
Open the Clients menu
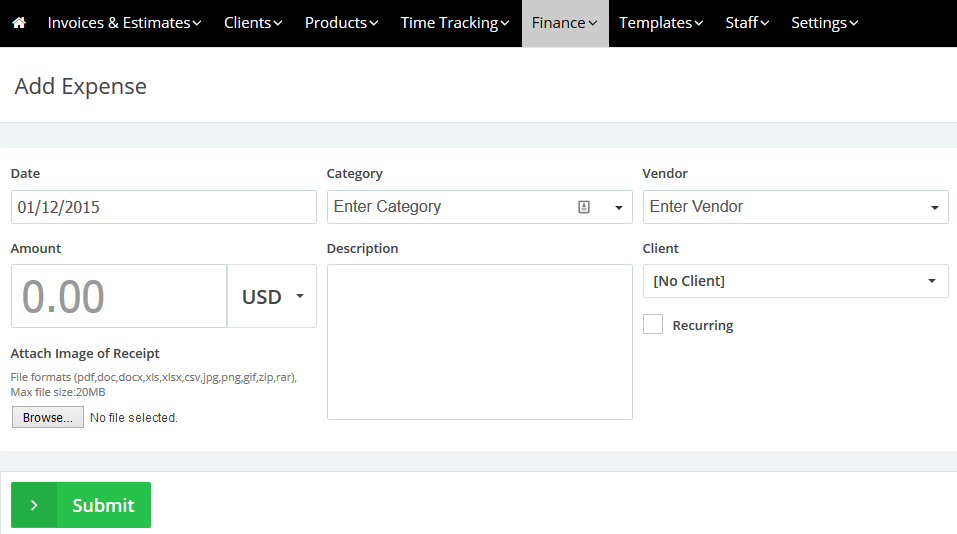pos(252,23)
